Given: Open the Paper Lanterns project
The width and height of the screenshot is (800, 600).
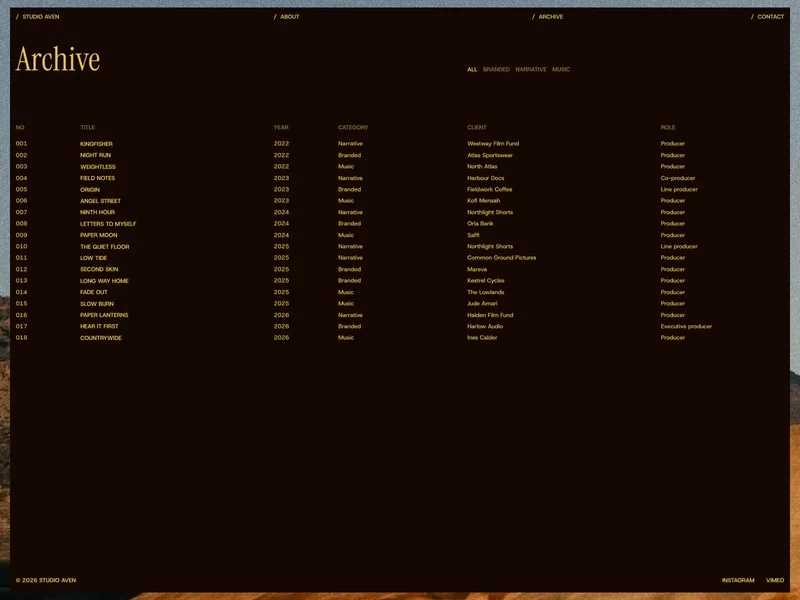Looking at the screenshot, I should 104,315.
